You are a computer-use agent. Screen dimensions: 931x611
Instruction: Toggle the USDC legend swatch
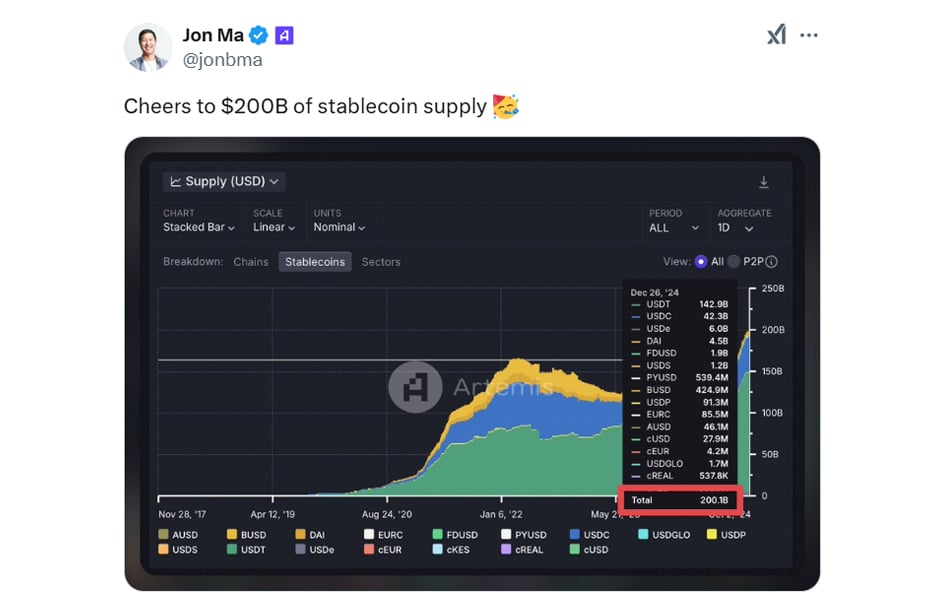click(x=575, y=534)
